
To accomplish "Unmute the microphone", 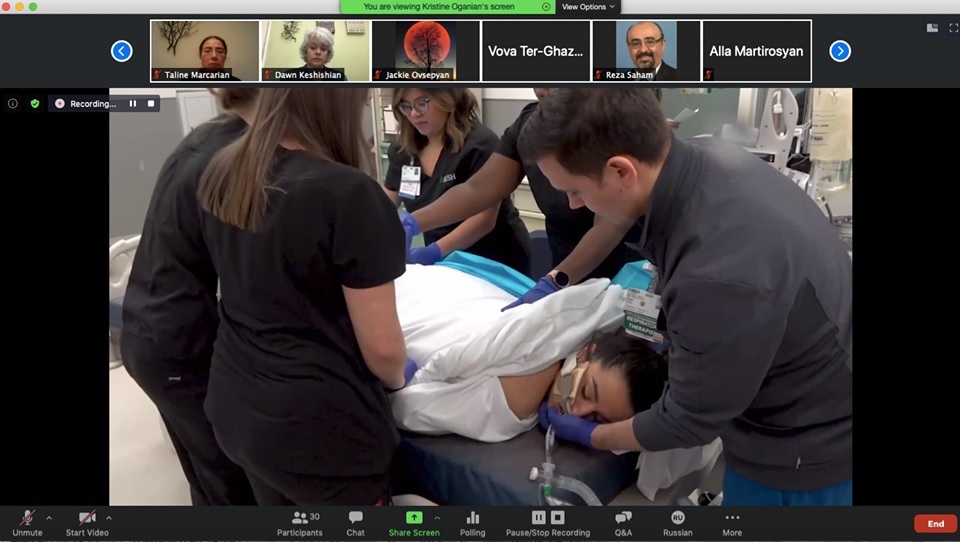I will click(27, 518).
